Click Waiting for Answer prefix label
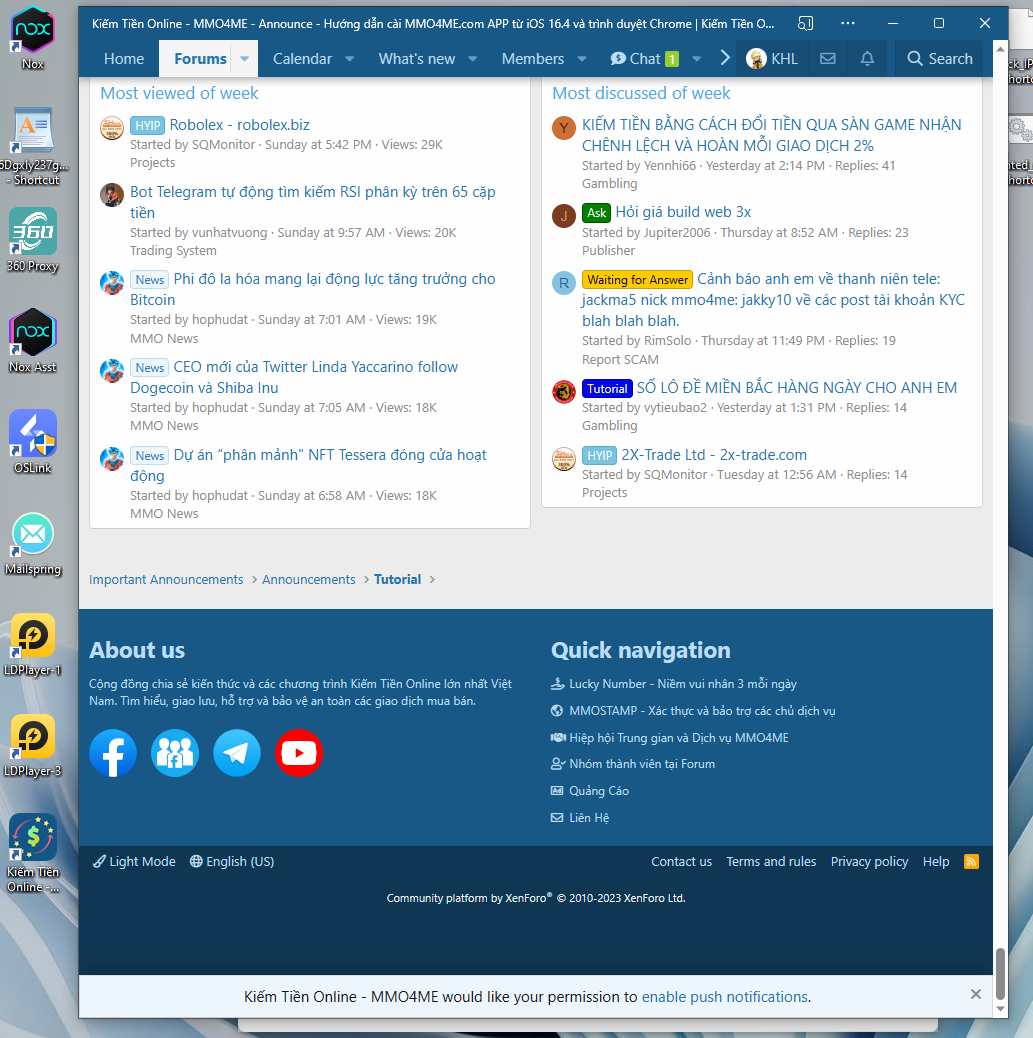 [x=637, y=279]
